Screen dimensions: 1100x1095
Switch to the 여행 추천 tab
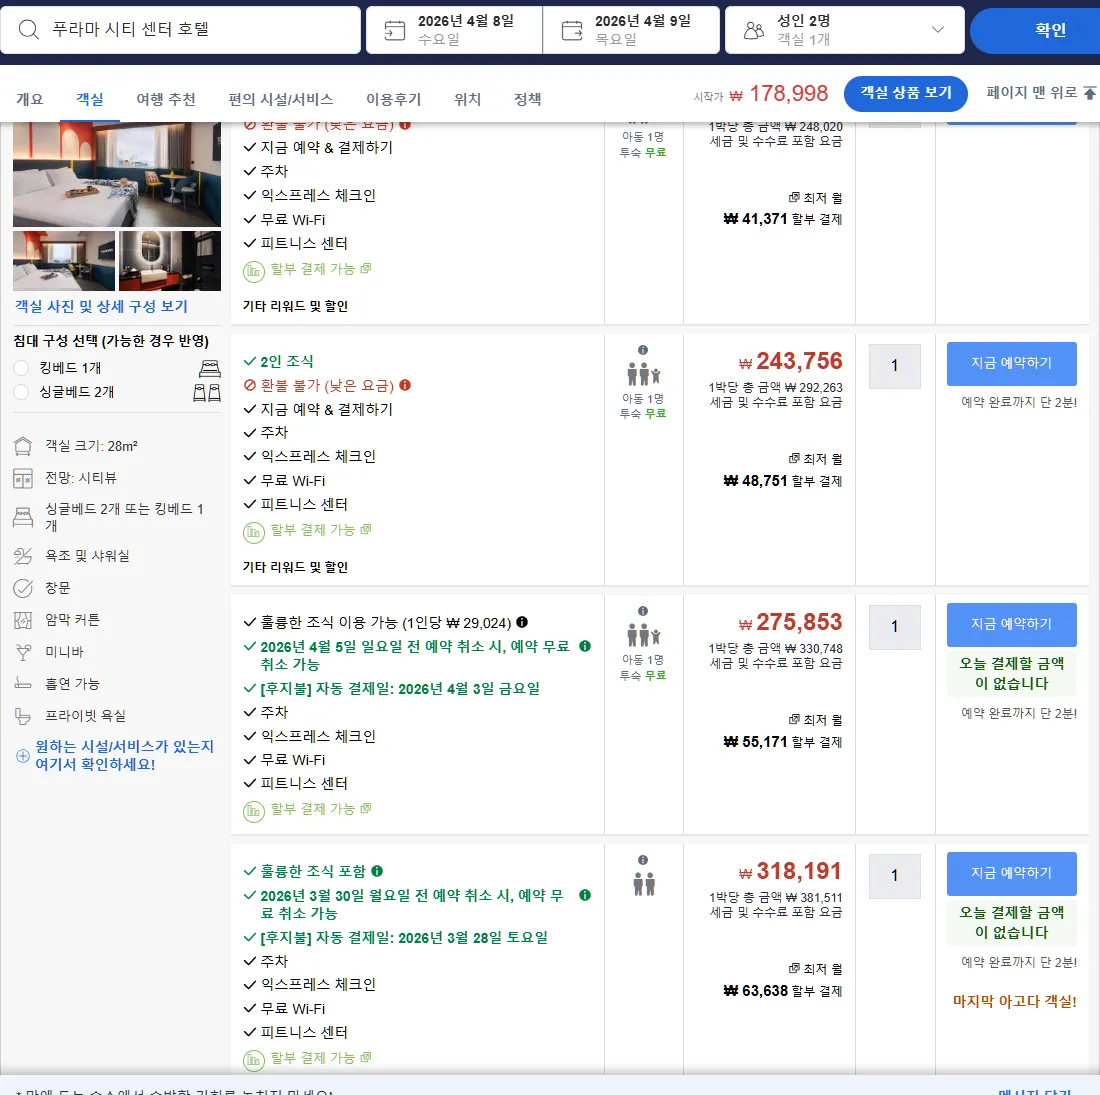[166, 99]
